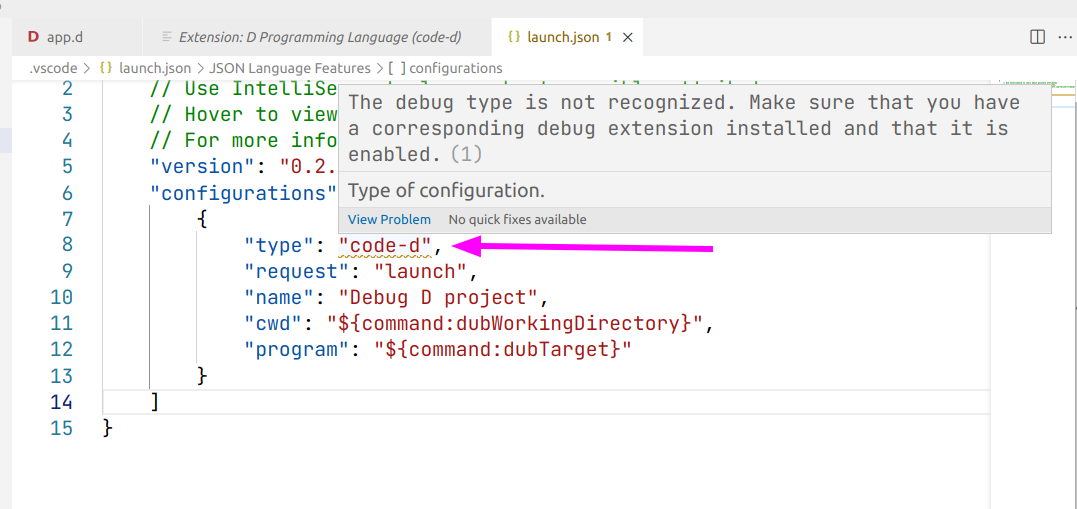Click the JSON braces icon on launch.json tab
Image resolution: width=1077 pixels, height=509 pixels.
514,37
